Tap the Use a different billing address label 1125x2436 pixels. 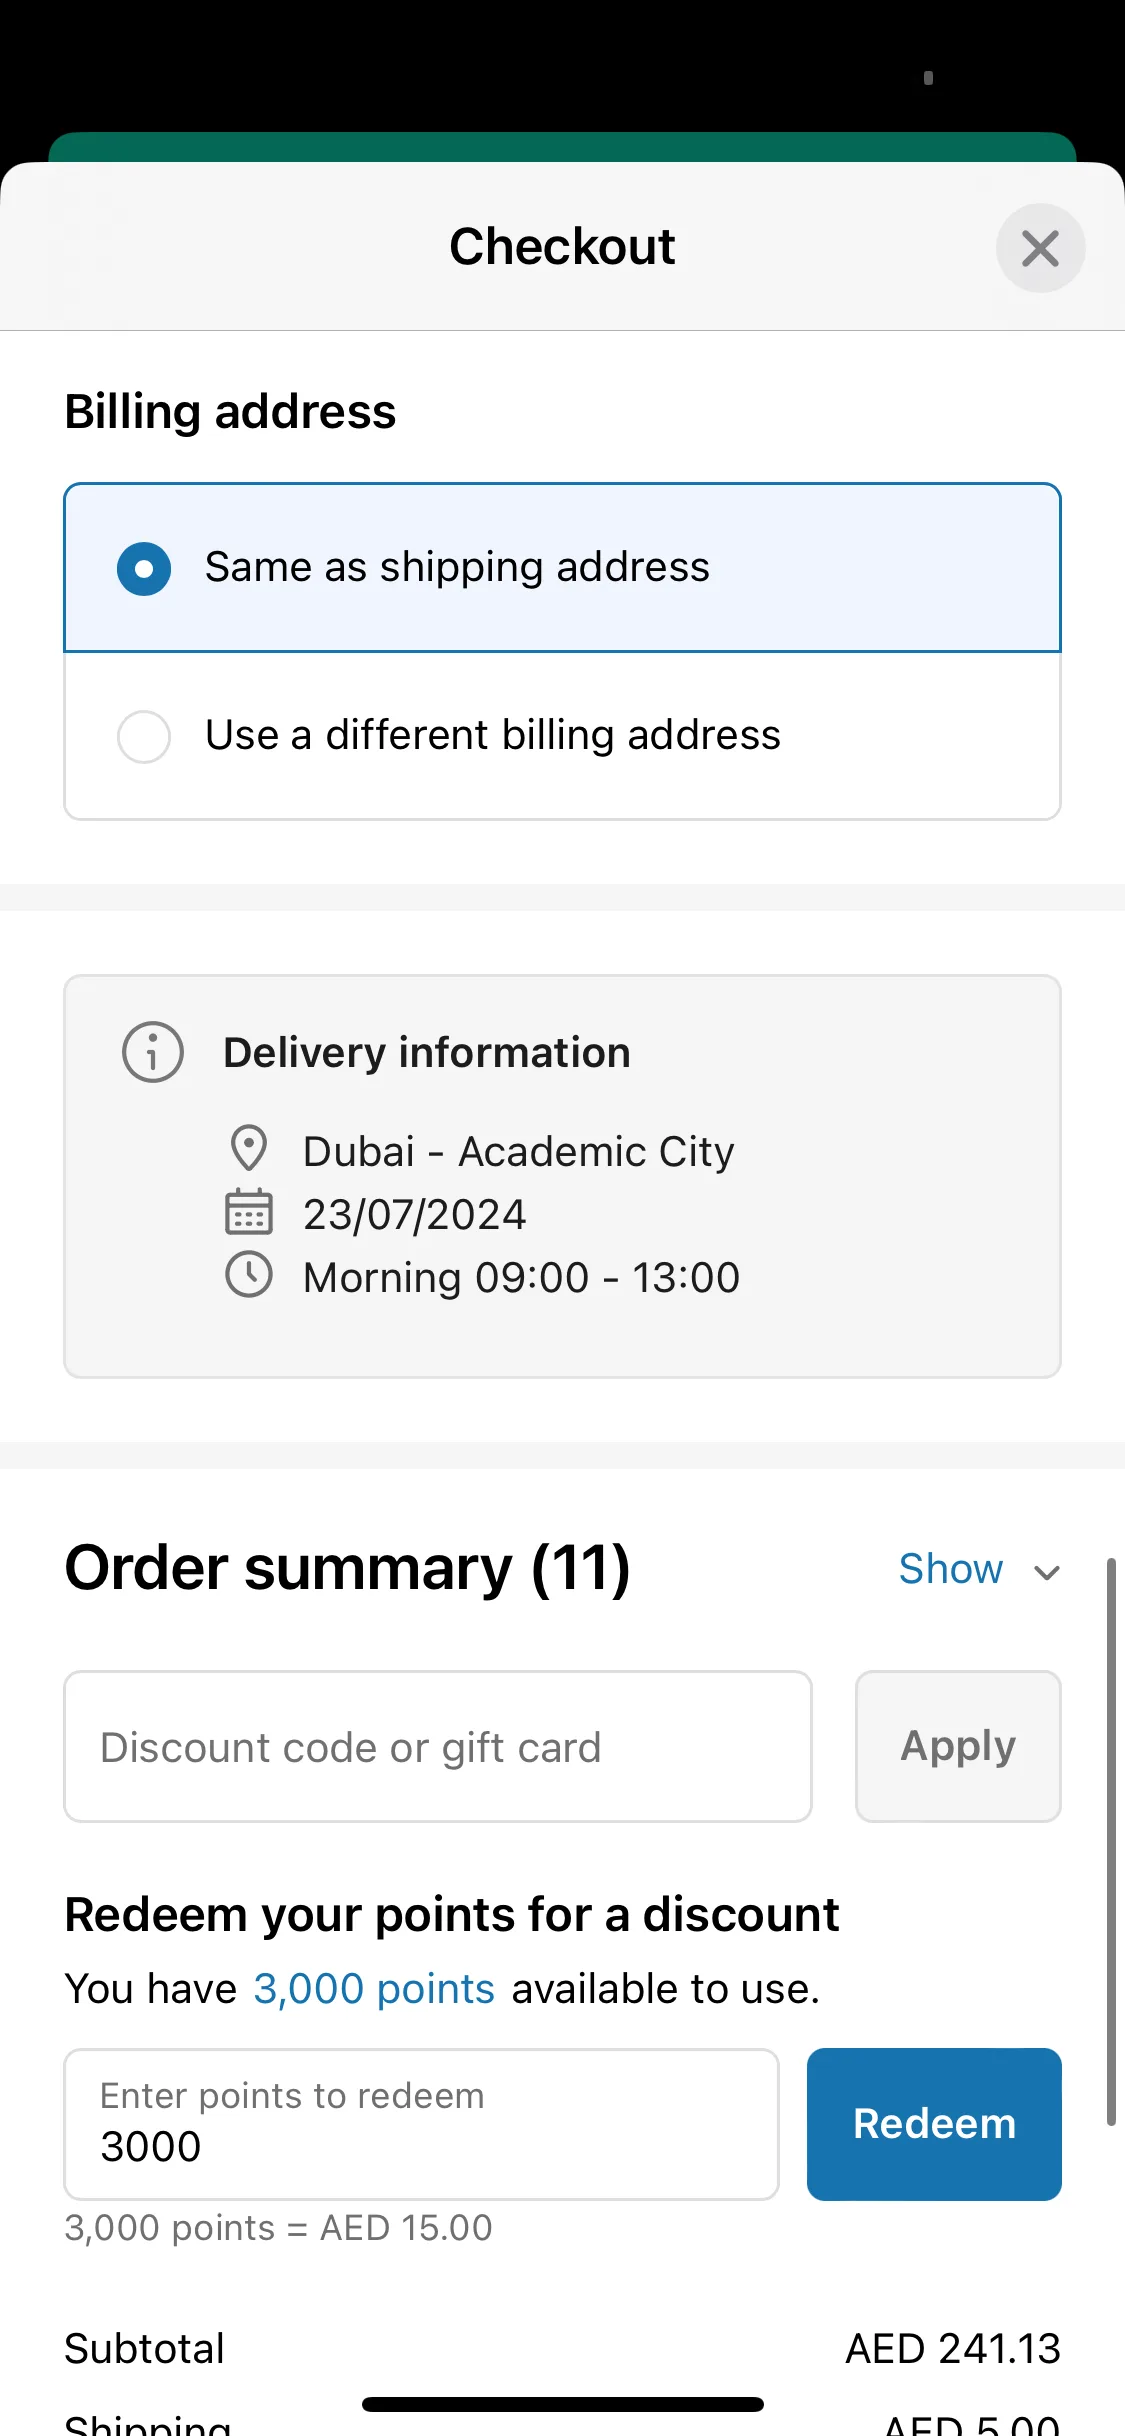click(x=493, y=735)
